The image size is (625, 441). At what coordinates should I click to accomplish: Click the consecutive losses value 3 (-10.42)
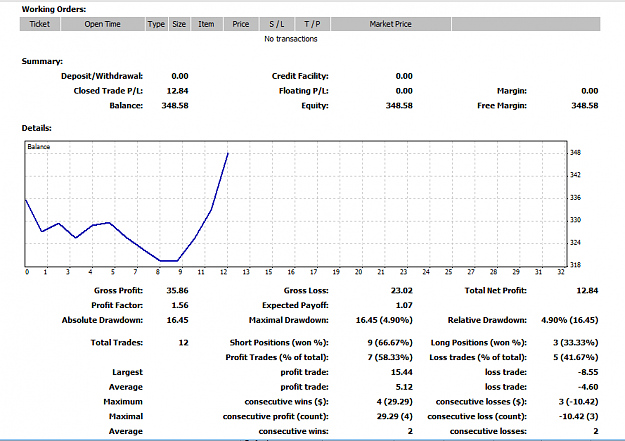click(x=578, y=402)
